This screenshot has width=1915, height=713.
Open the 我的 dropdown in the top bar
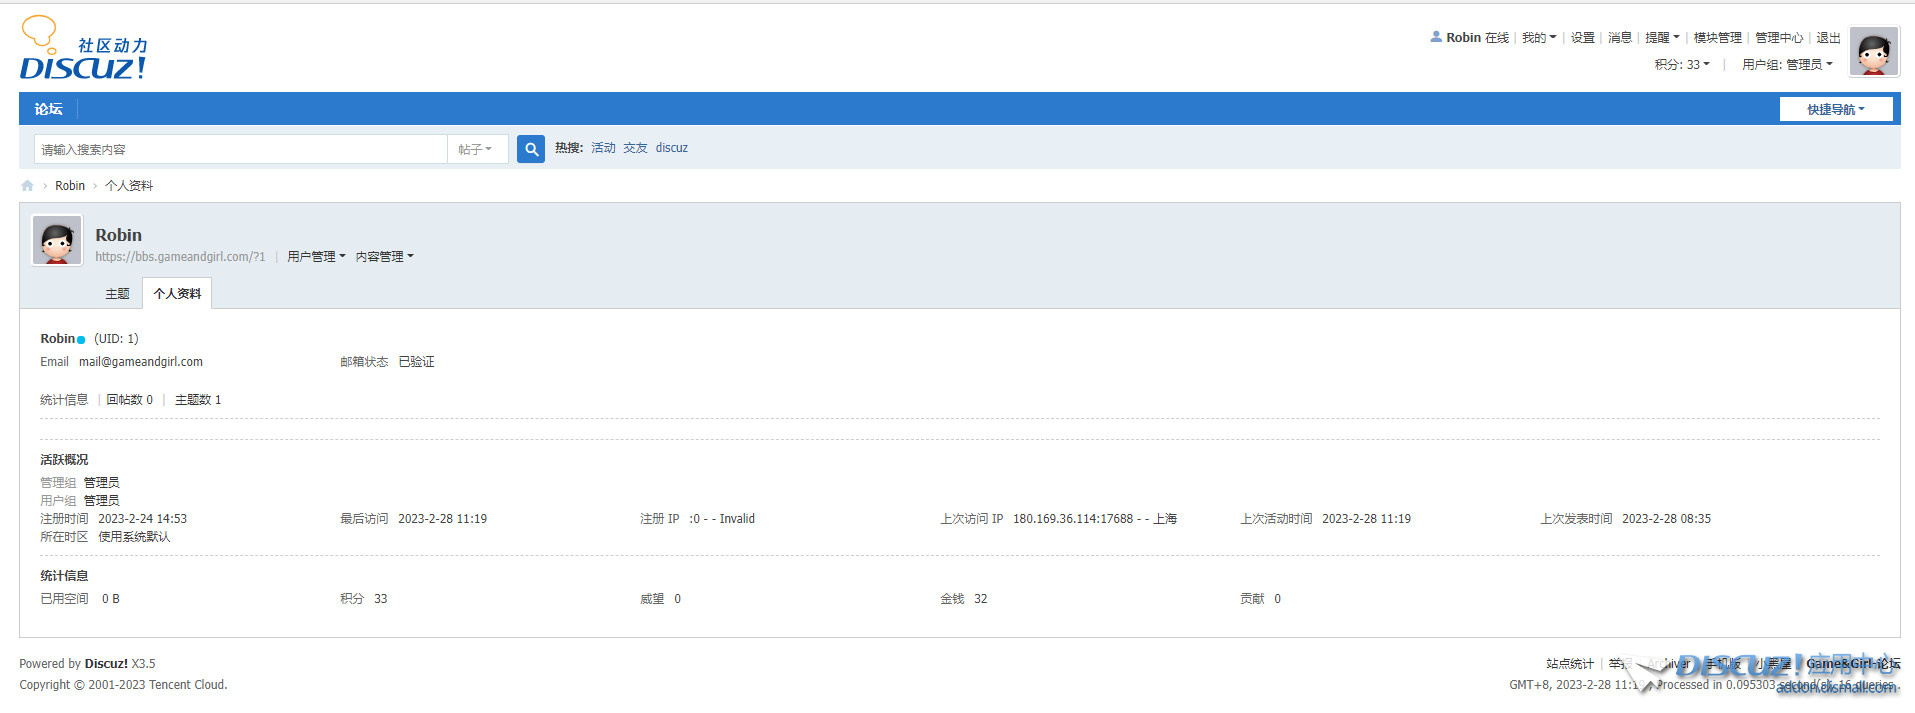click(x=1538, y=38)
